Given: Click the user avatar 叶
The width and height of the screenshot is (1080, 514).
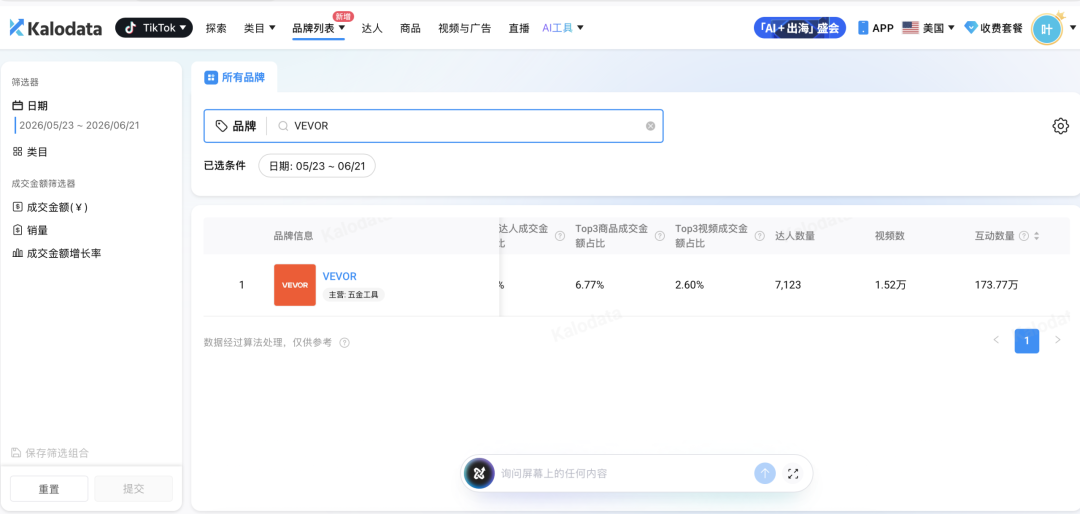Looking at the screenshot, I should pyautogui.click(x=1046, y=29).
